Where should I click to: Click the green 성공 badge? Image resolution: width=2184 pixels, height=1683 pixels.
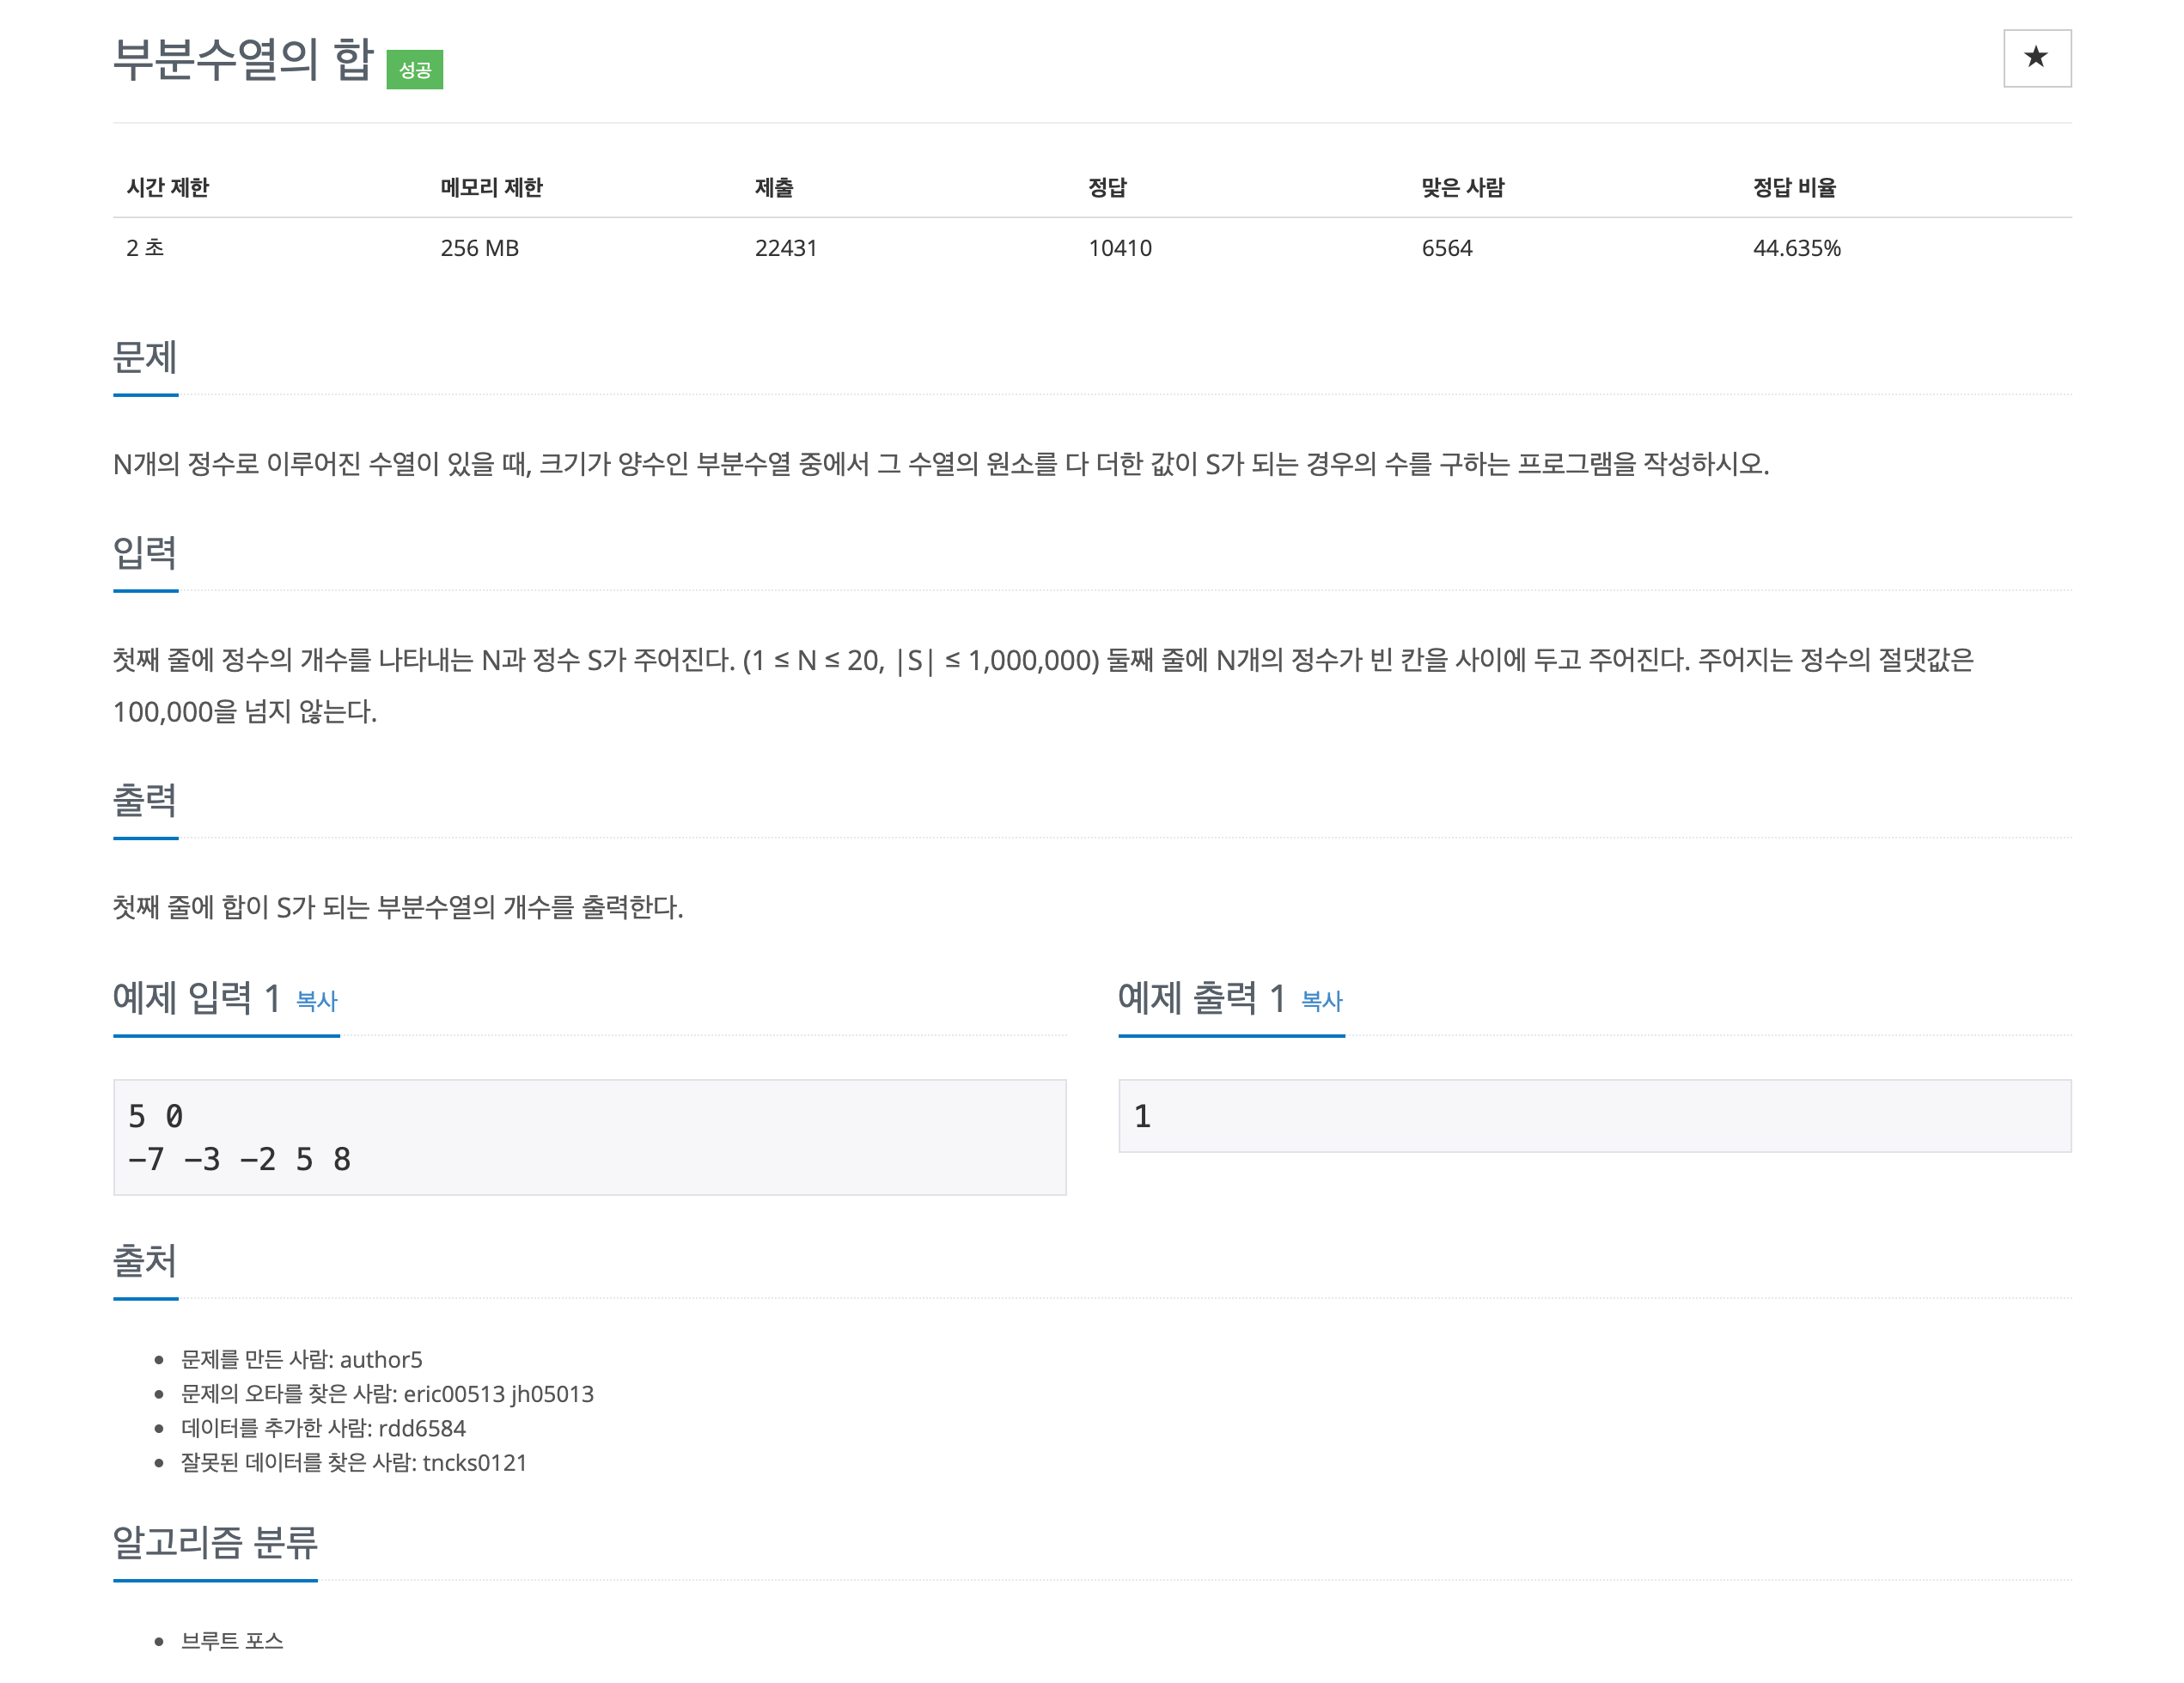414,70
